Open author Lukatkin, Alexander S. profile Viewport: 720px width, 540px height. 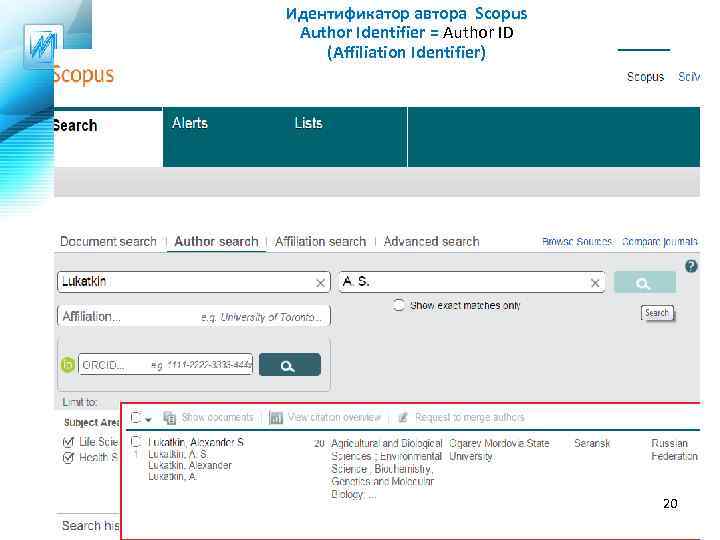(196, 442)
